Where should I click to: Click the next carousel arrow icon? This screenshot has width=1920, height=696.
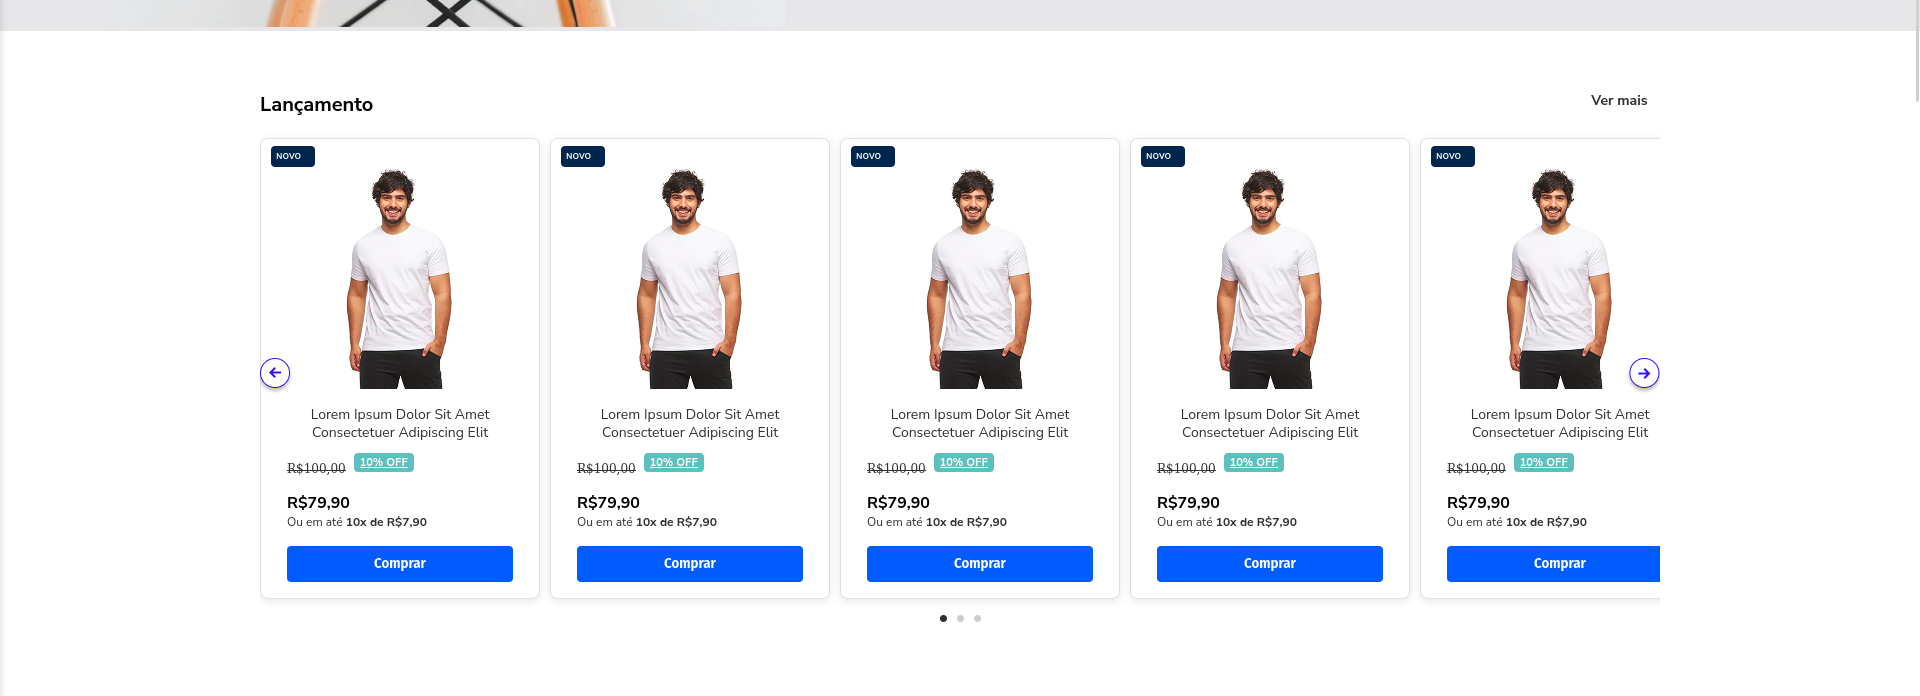point(1644,373)
